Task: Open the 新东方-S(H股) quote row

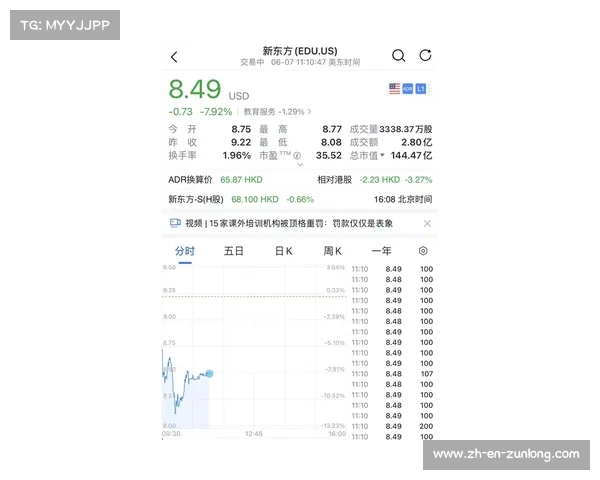Action: 300,199
